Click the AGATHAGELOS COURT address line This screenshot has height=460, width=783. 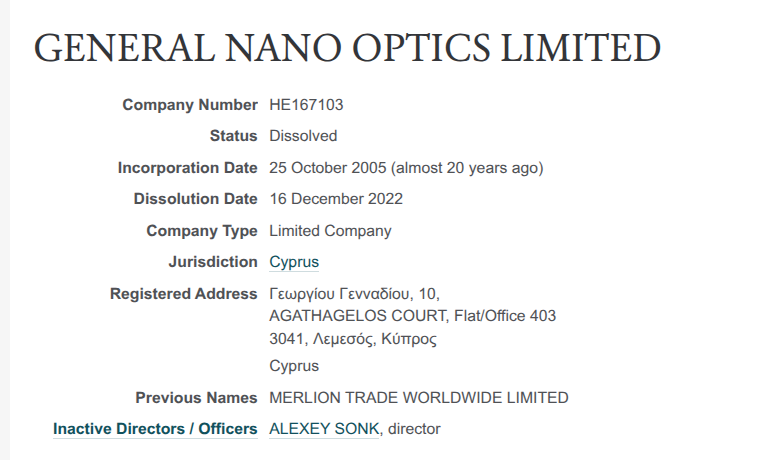point(412,316)
